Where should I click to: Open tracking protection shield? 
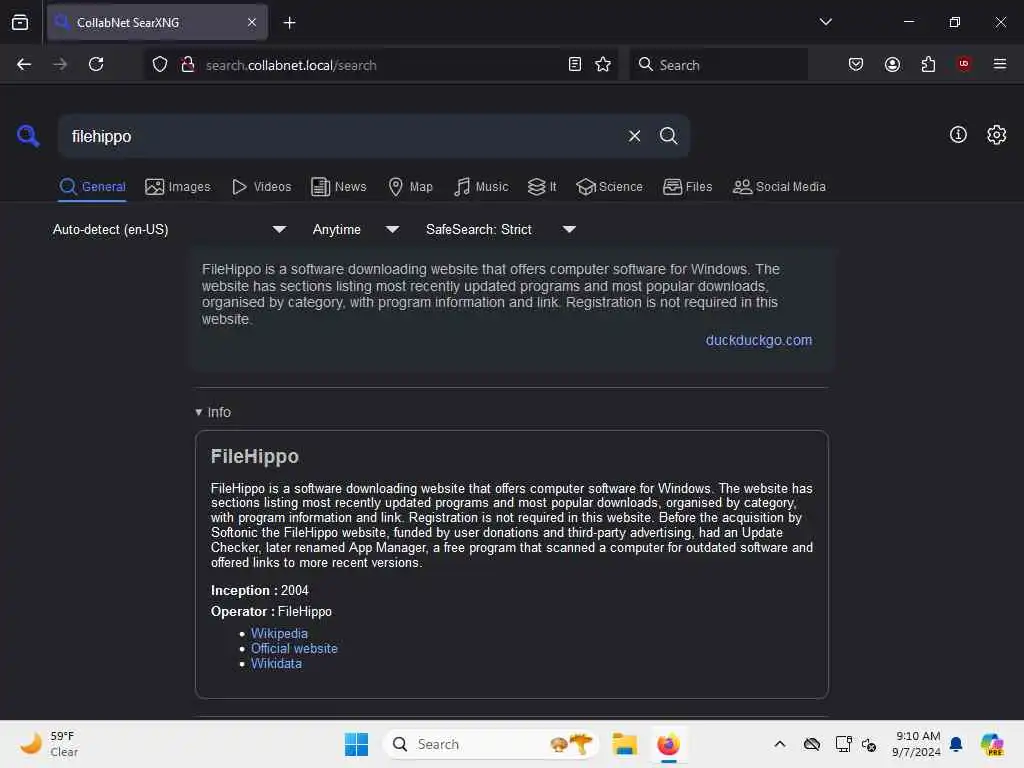pyautogui.click(x=160, y=64)
